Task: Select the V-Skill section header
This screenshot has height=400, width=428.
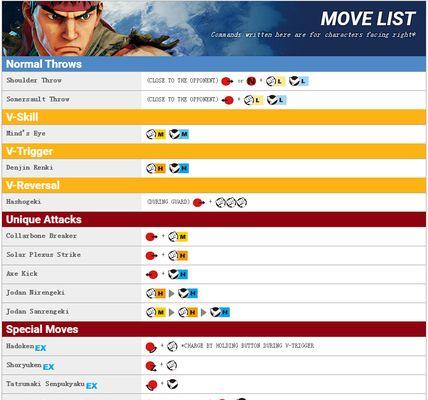Action: (x=214, y=117)
